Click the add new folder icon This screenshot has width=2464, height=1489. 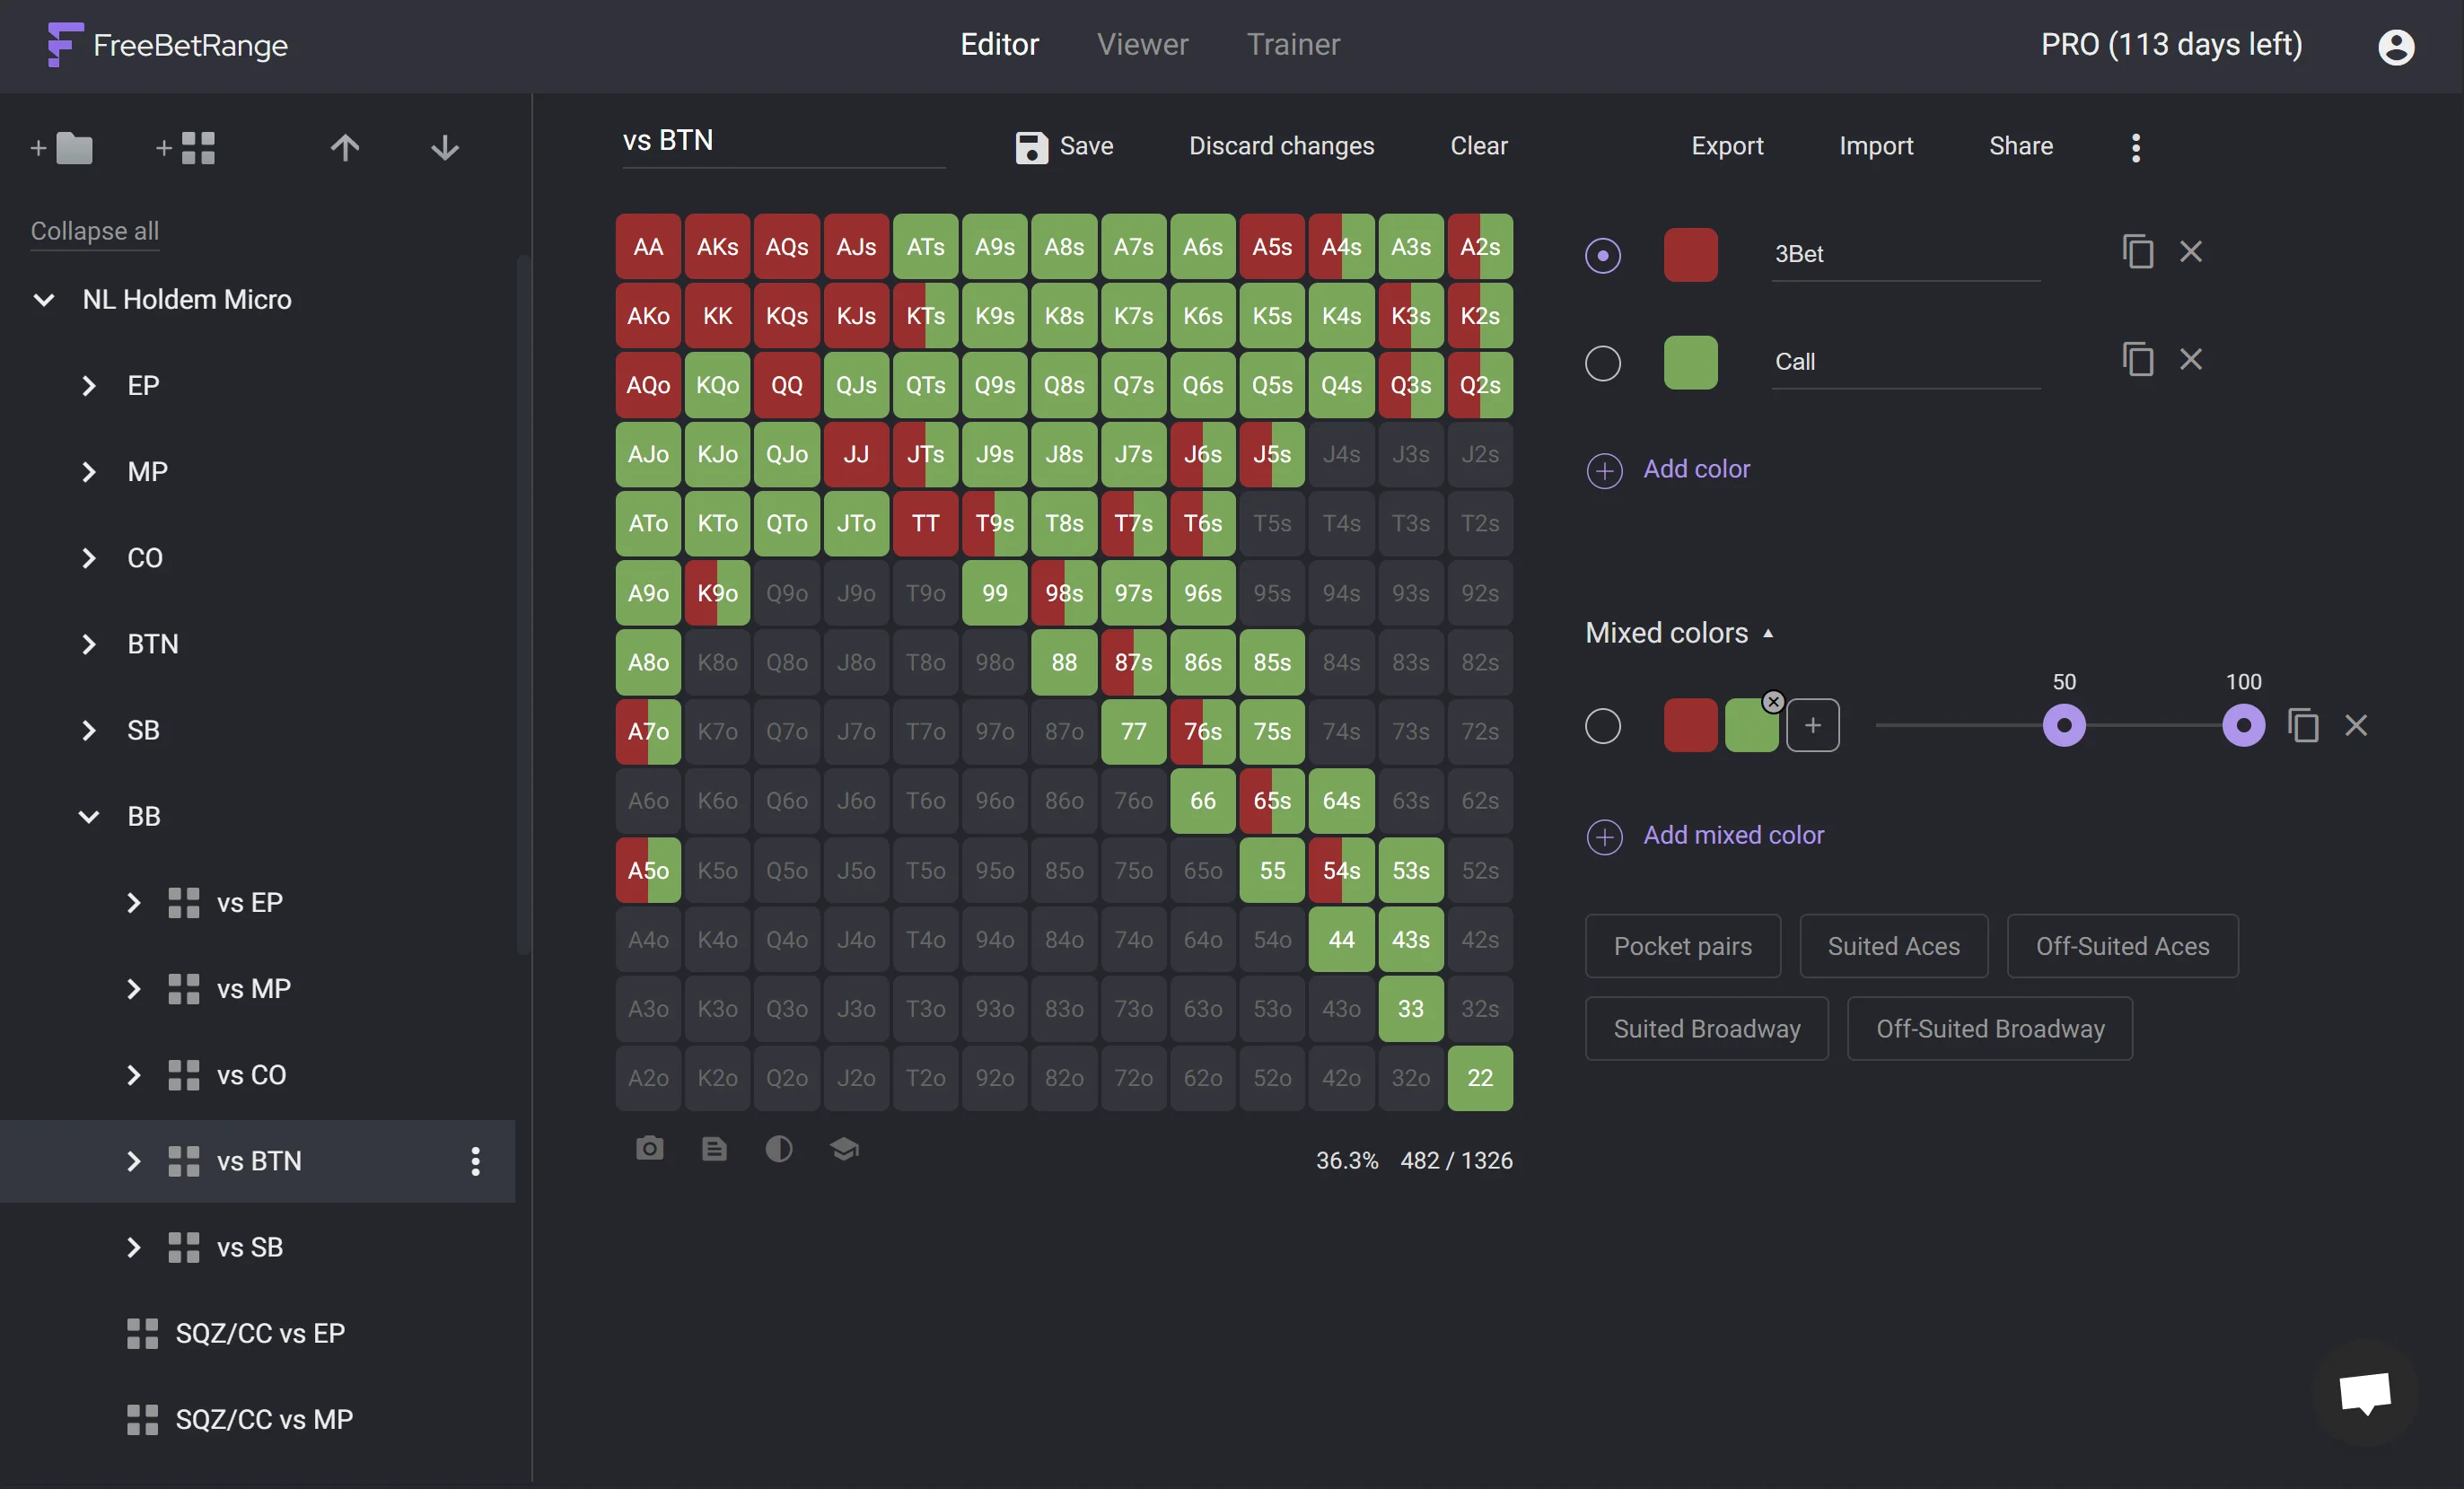(63, 148)
